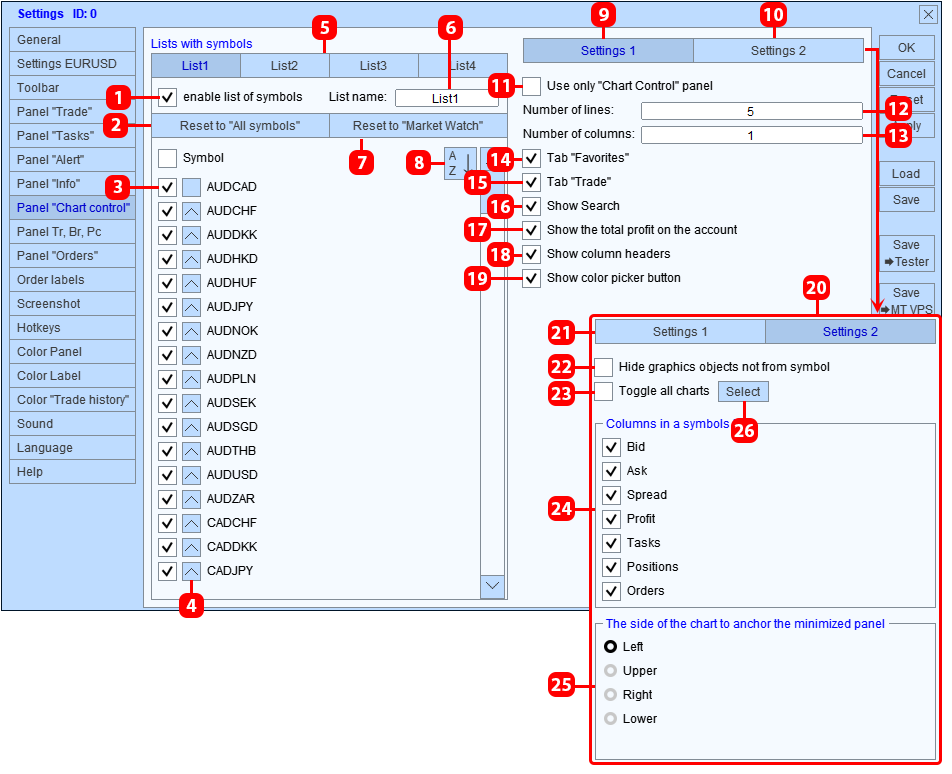Move AUDUSD up with its arrow icon
Image resolution: width=952 pixels, height=774 pixels.
click(191, 475)
